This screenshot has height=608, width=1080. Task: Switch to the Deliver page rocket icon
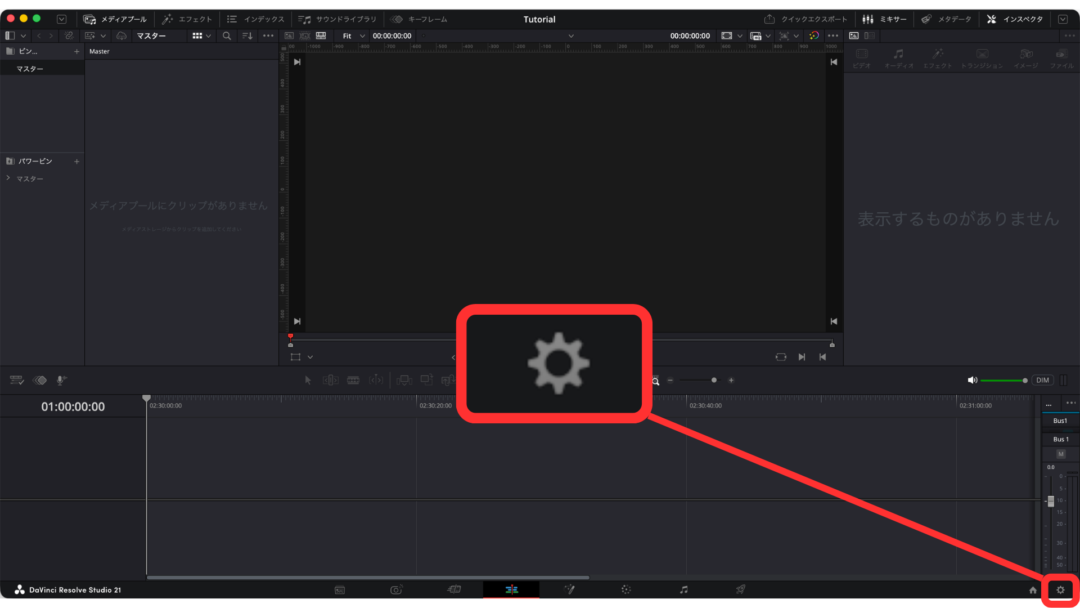pyautogui.click(x=740, y=590)
